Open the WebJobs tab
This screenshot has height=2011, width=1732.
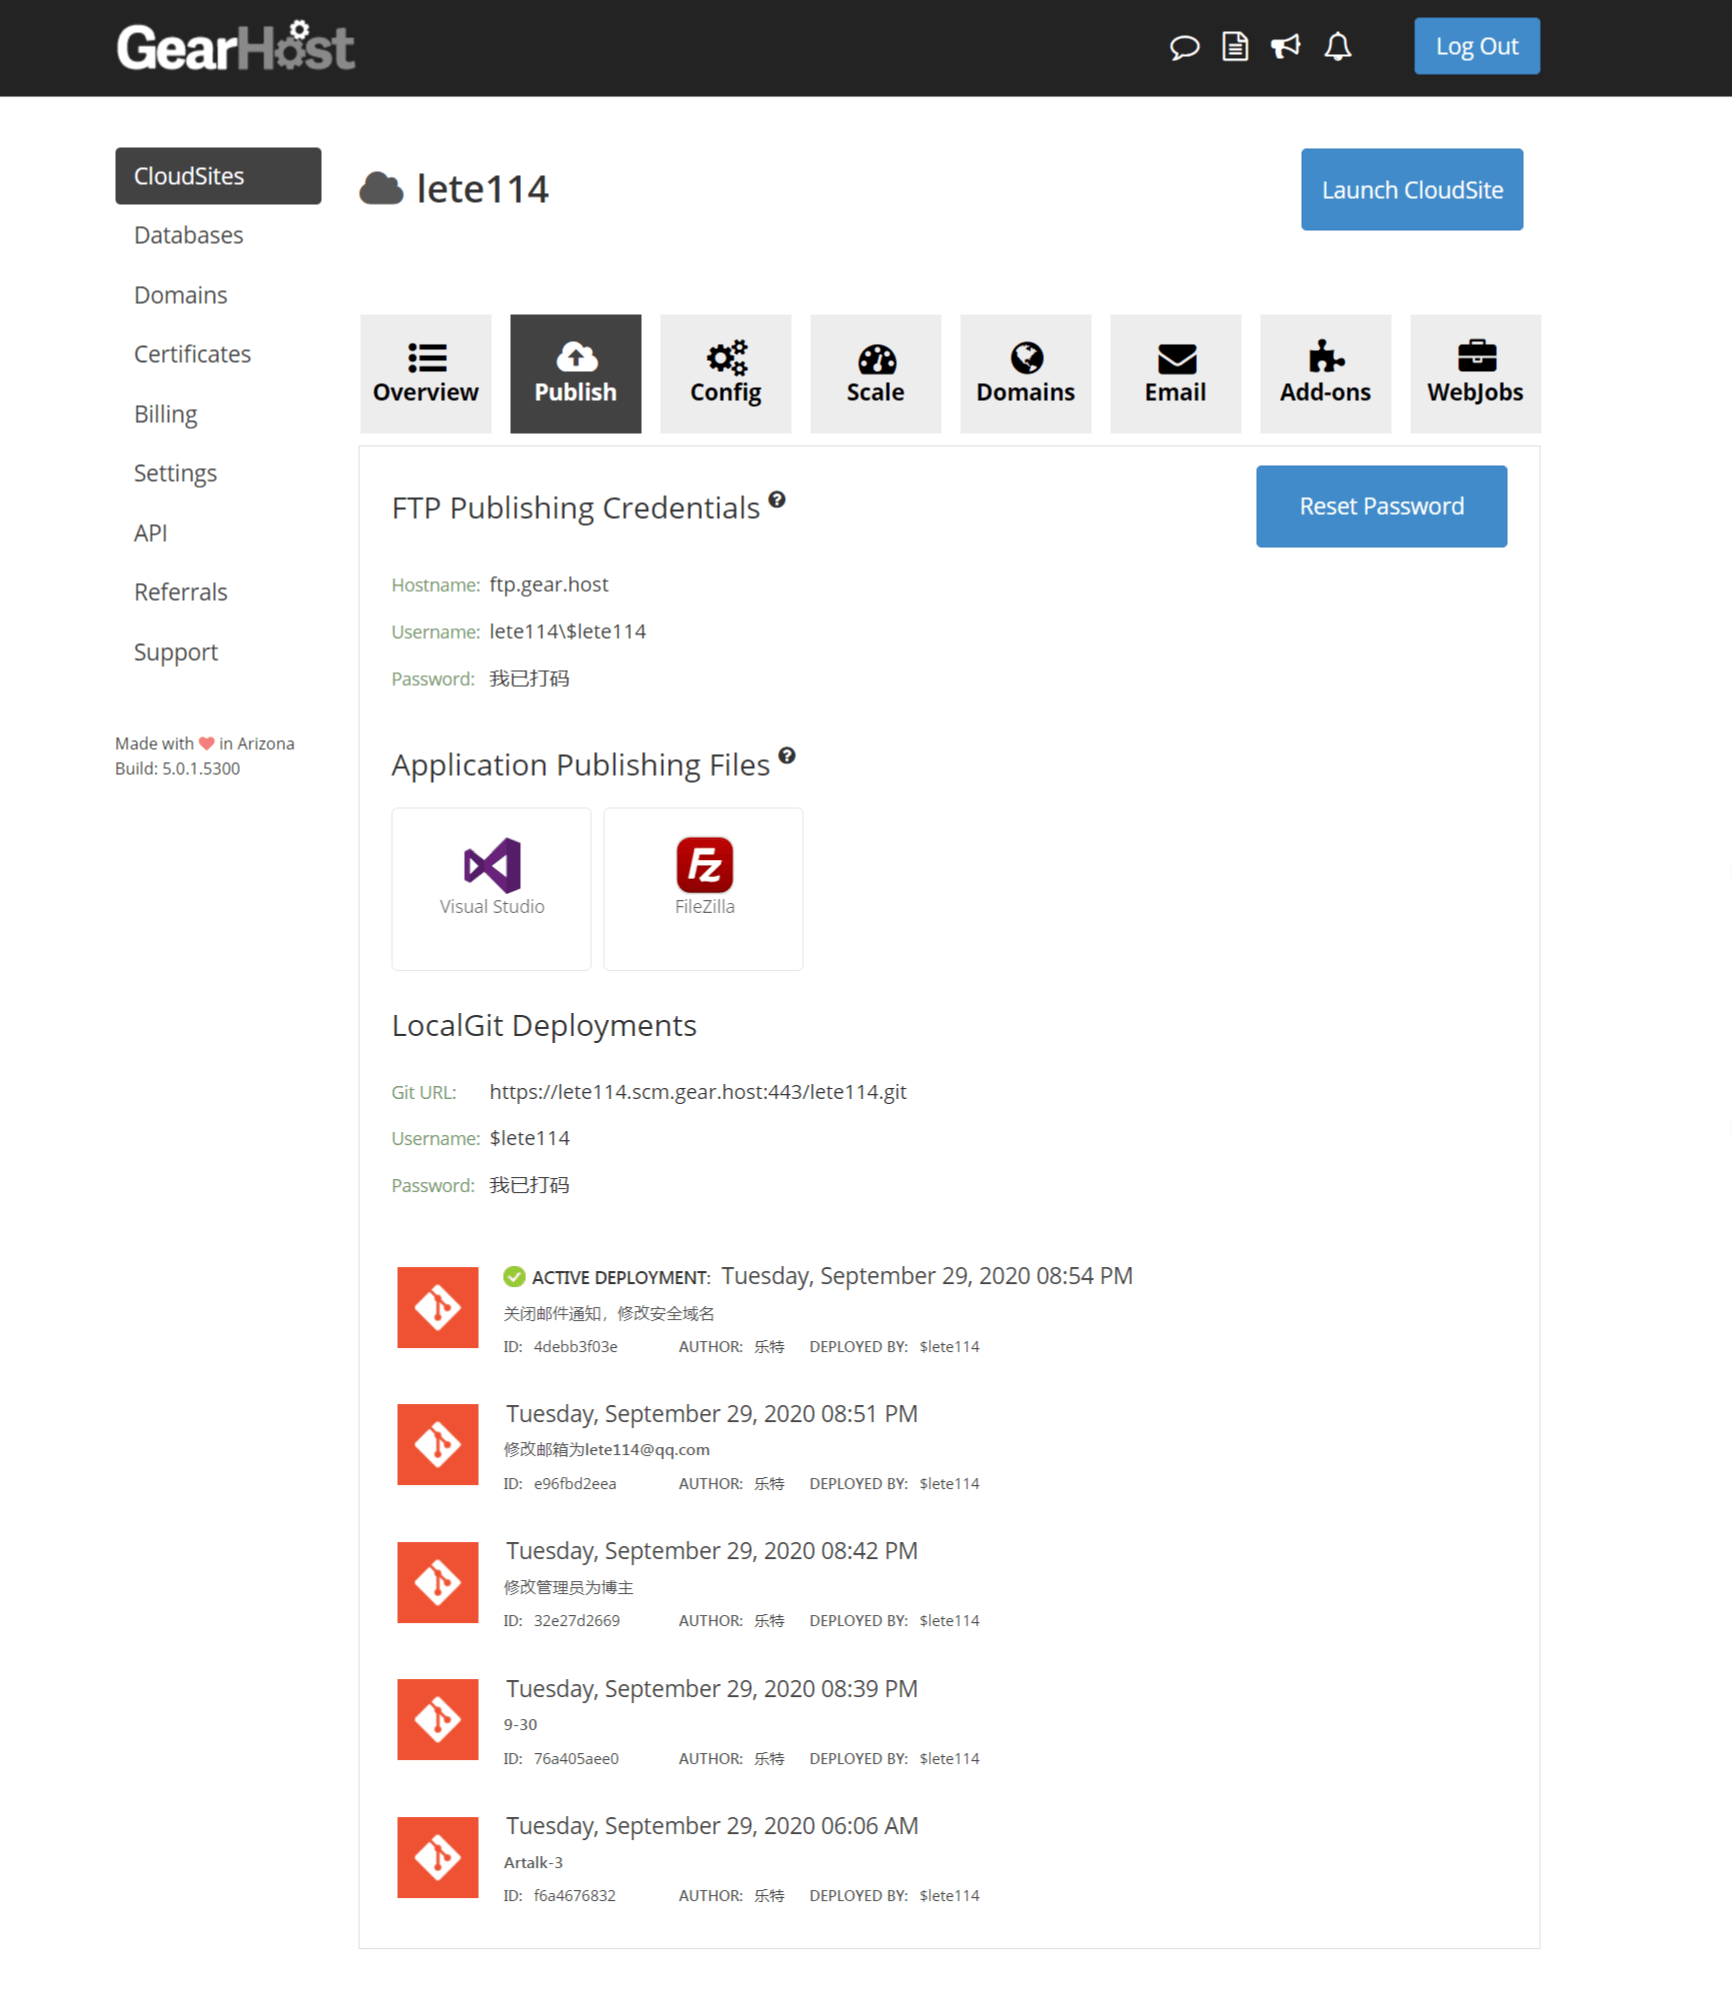pyautogui.click(x=1475, y=374)
